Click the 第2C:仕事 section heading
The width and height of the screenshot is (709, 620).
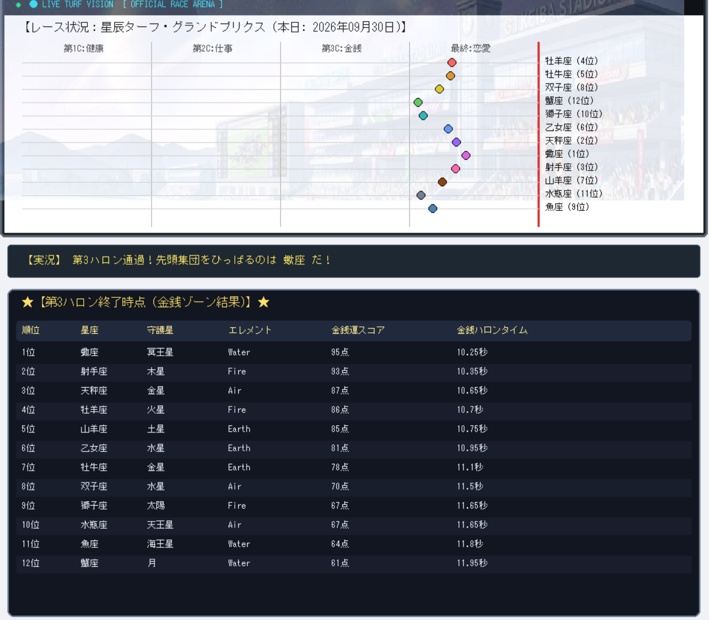tap(213, 48)
